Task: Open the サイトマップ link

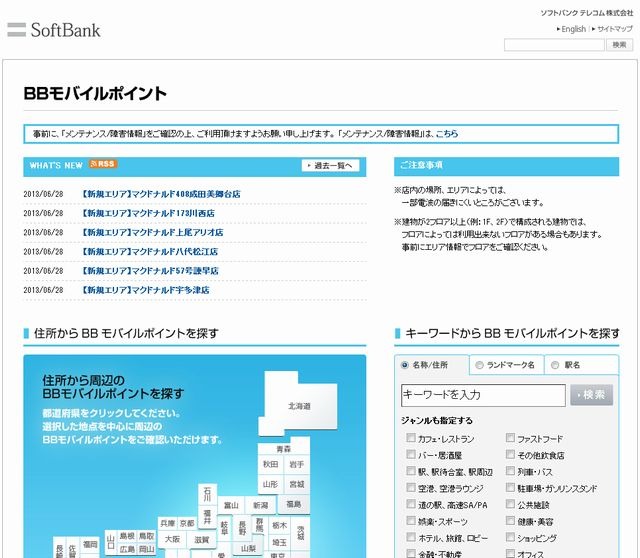Action: pos(615,29)
